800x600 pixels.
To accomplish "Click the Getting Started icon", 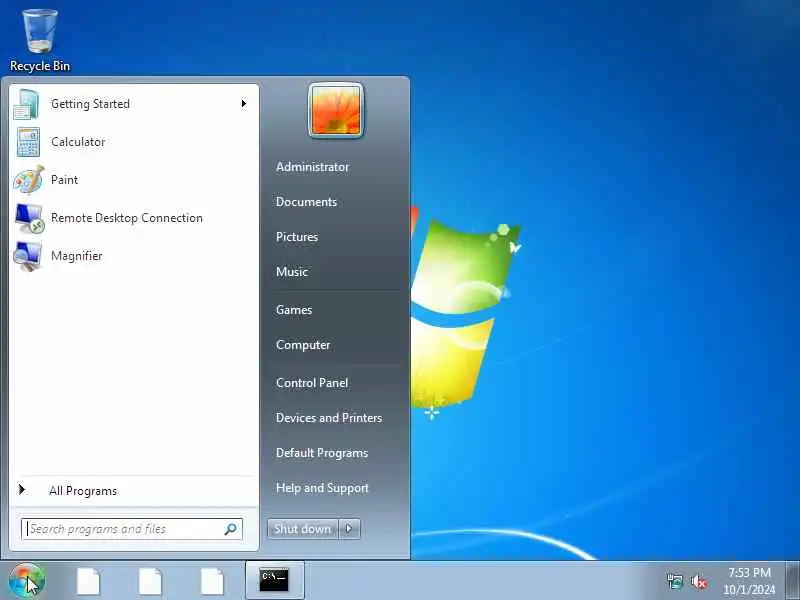I will (27, 104).
